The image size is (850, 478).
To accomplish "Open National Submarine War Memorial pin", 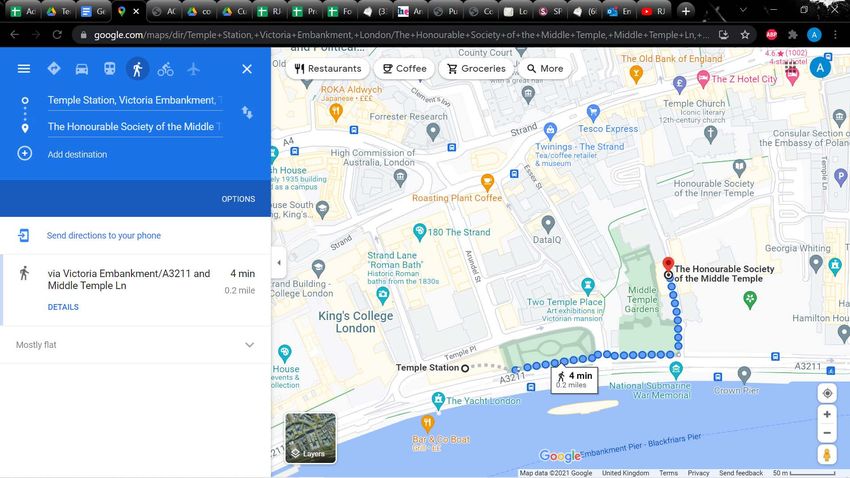I will pos(675,370).
